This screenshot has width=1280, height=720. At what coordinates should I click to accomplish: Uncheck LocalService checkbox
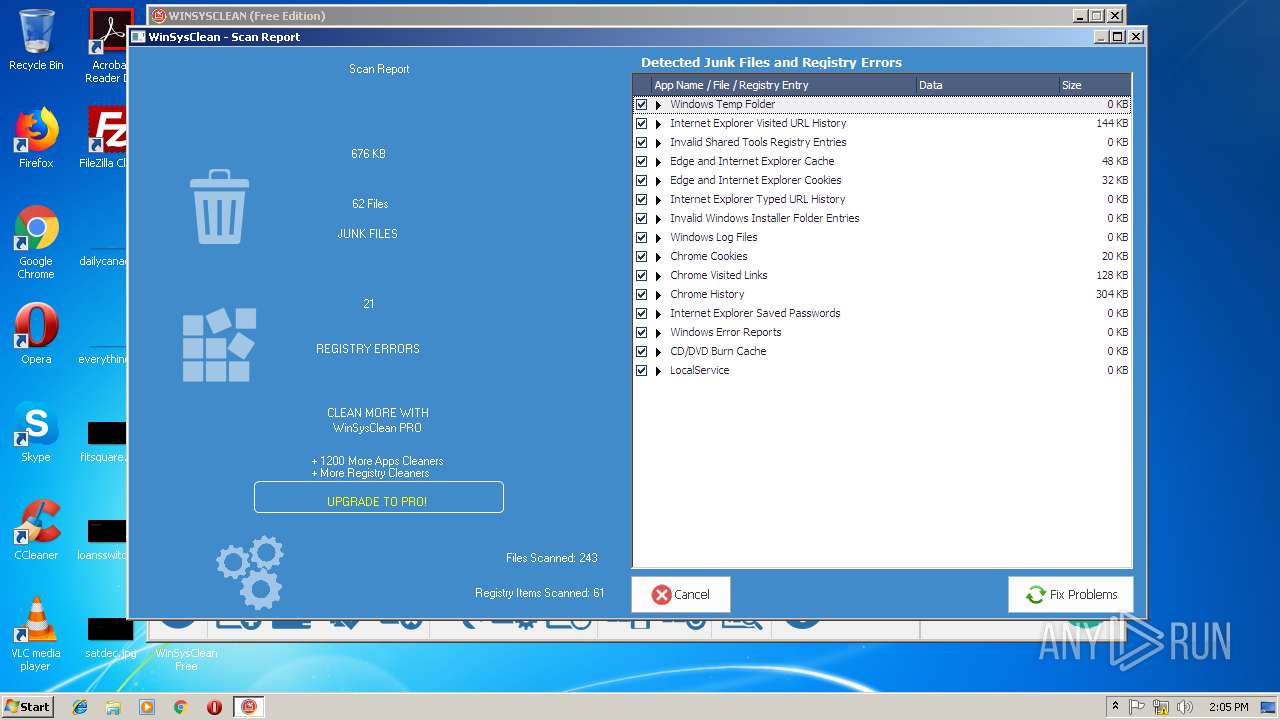(642, 370)
